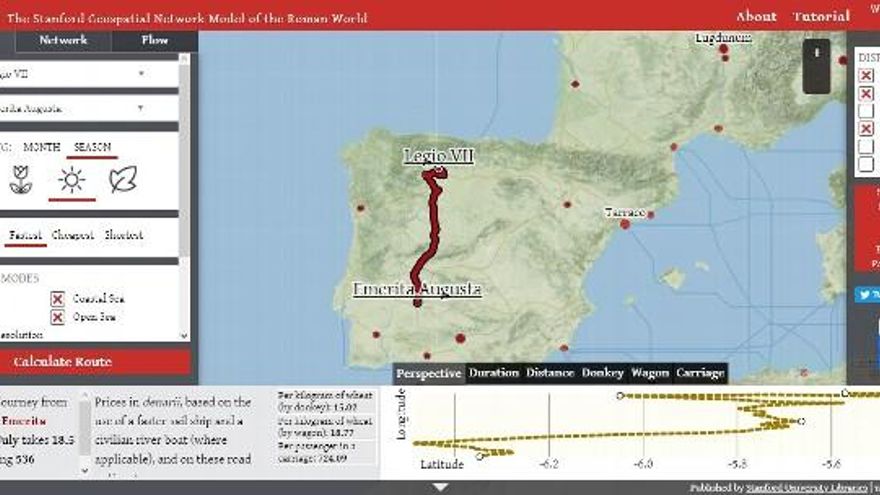
Task: Click the journey text scroll up arrow
Action: tap(85, 395)
